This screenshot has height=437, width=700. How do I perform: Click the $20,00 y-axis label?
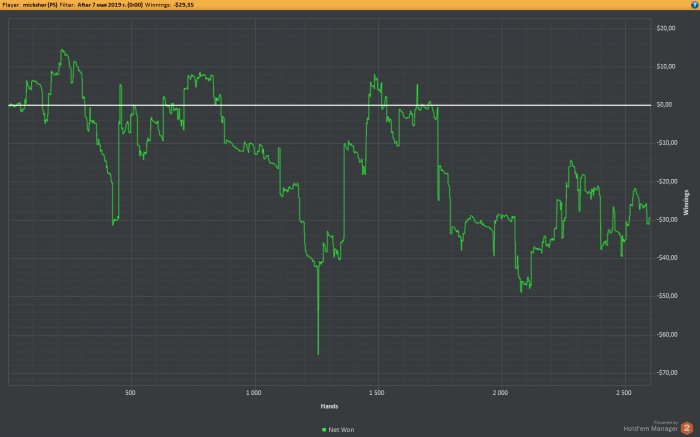coord(666,28)
